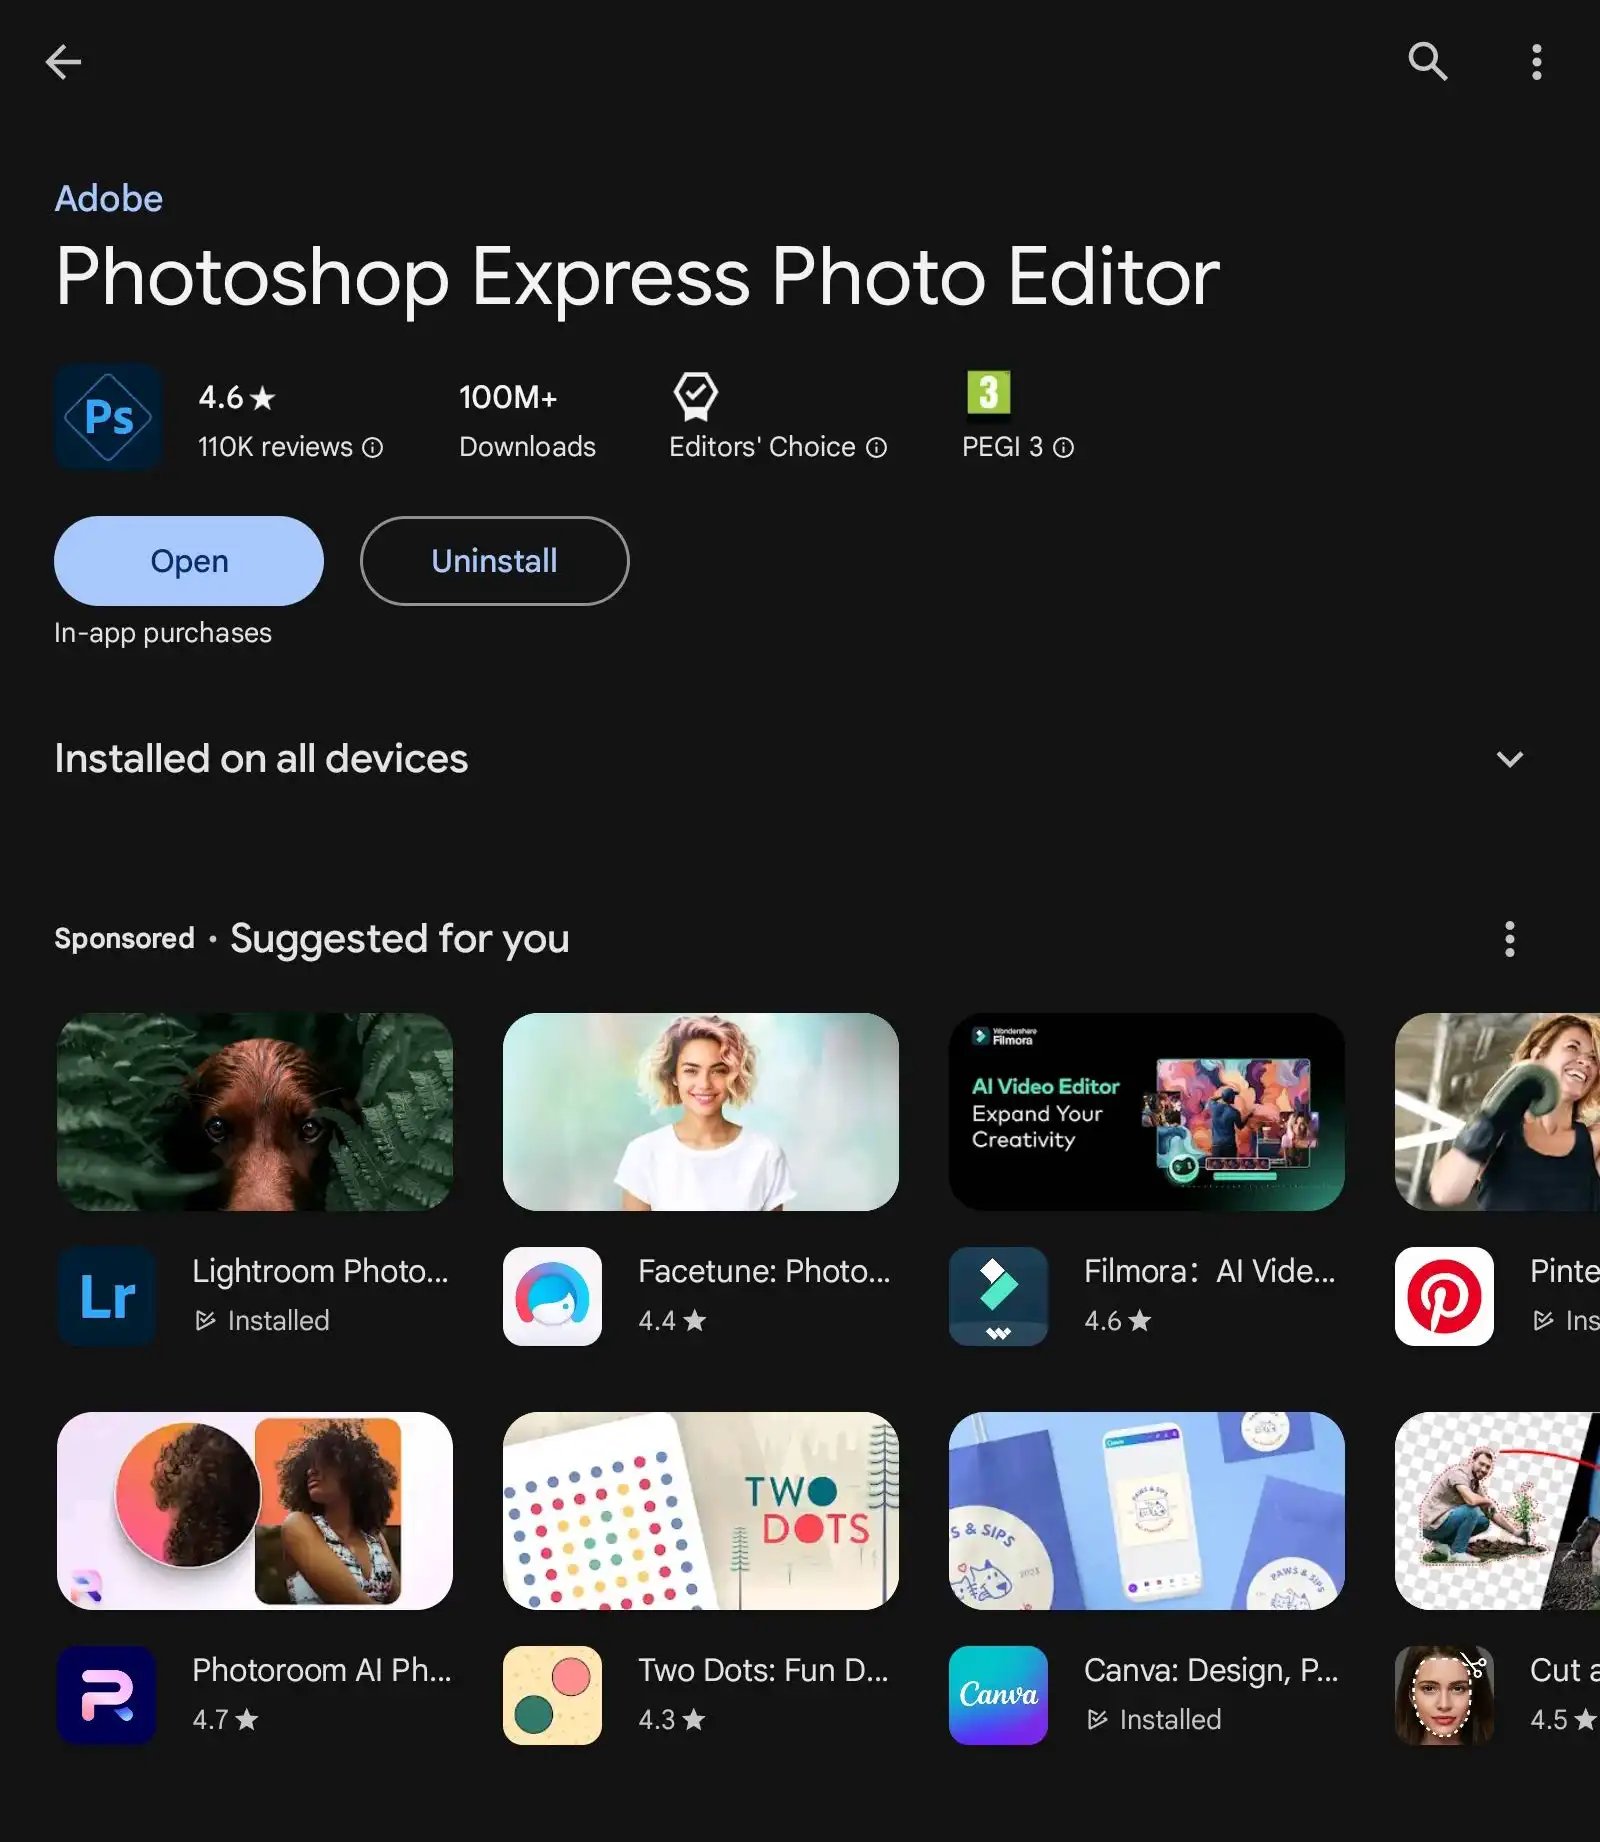Image resolution: width=1600 pixels, height=1842 pixels.
Task: Tap the Lightroom dog photo banner
Action: pos(255,1112)
